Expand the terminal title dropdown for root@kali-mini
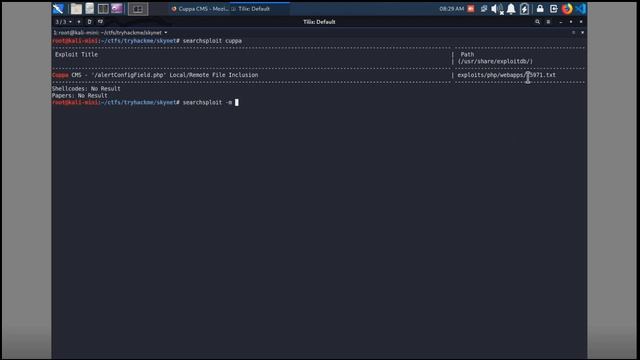This screenshot has width=640, height=360. 110,33
